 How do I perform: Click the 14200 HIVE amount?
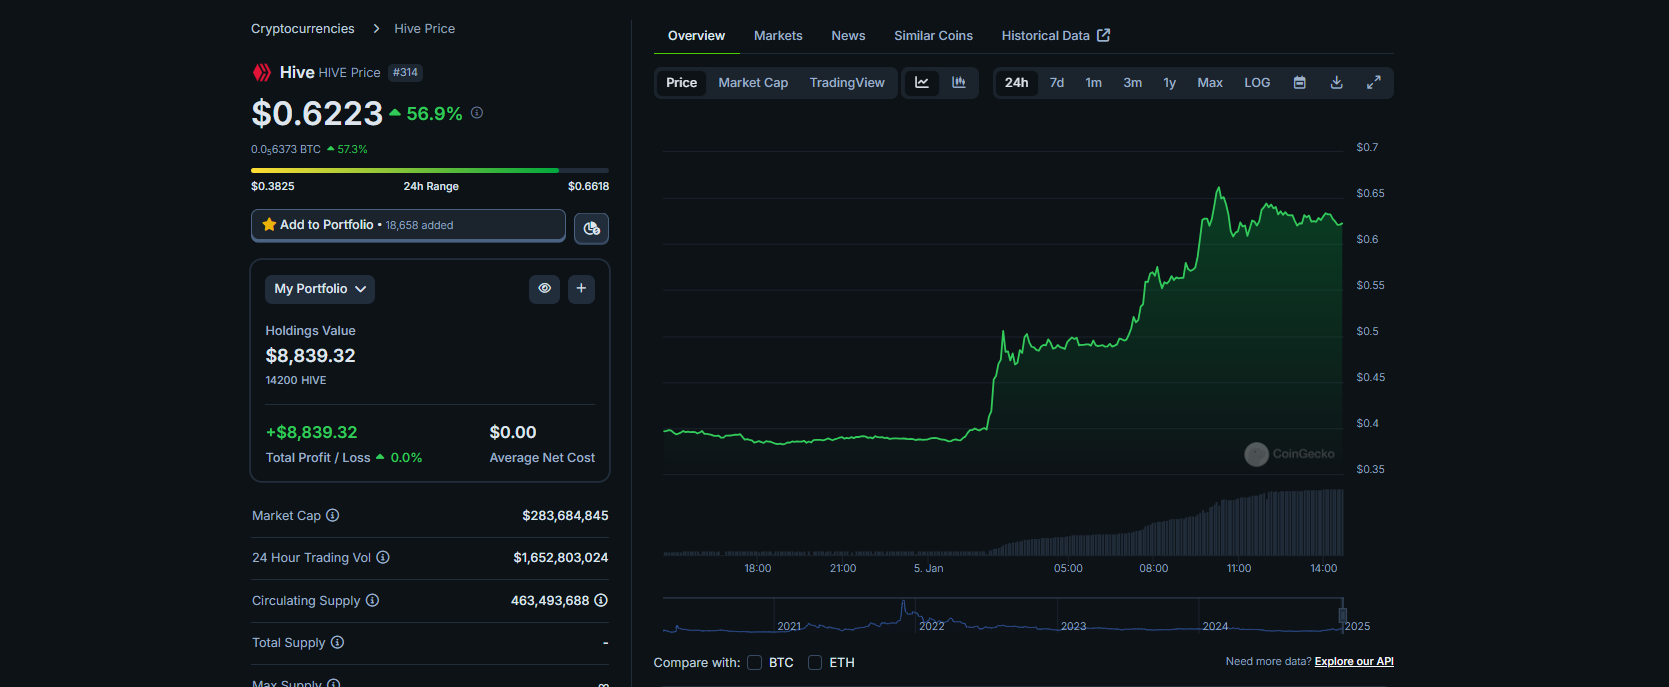point(296,380)
